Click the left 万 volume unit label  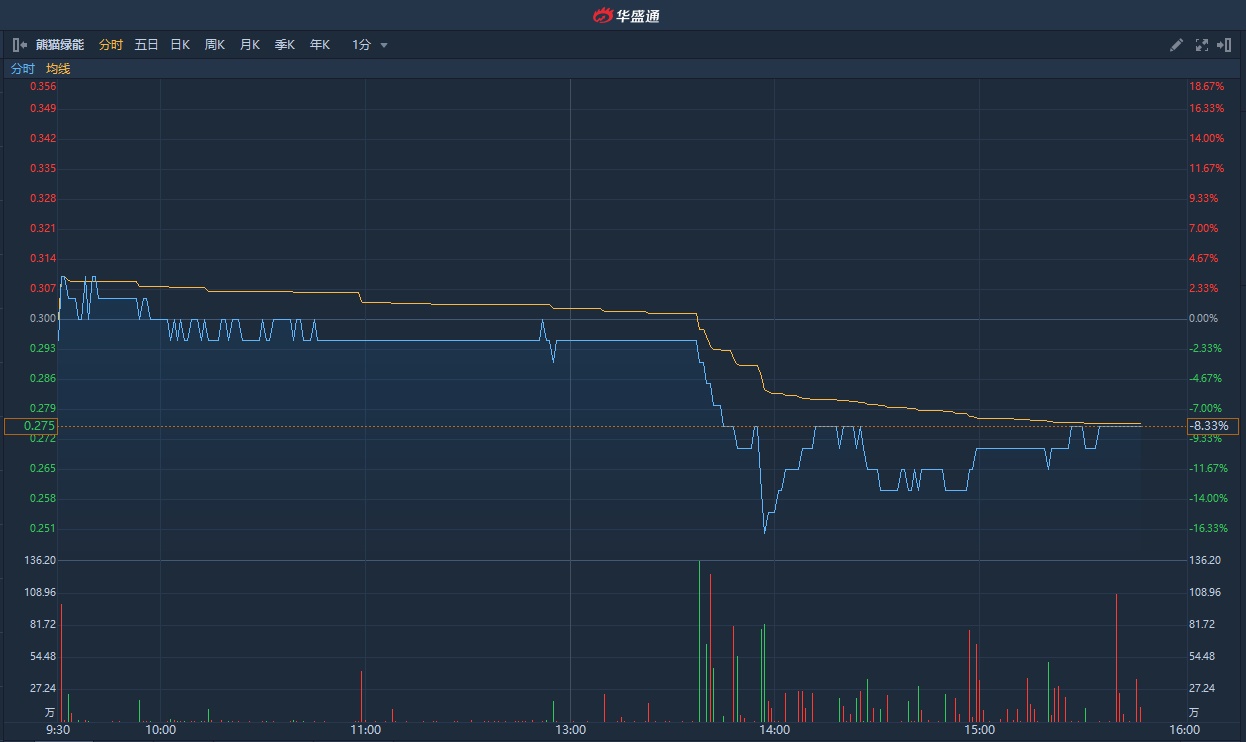click(50, 713)
